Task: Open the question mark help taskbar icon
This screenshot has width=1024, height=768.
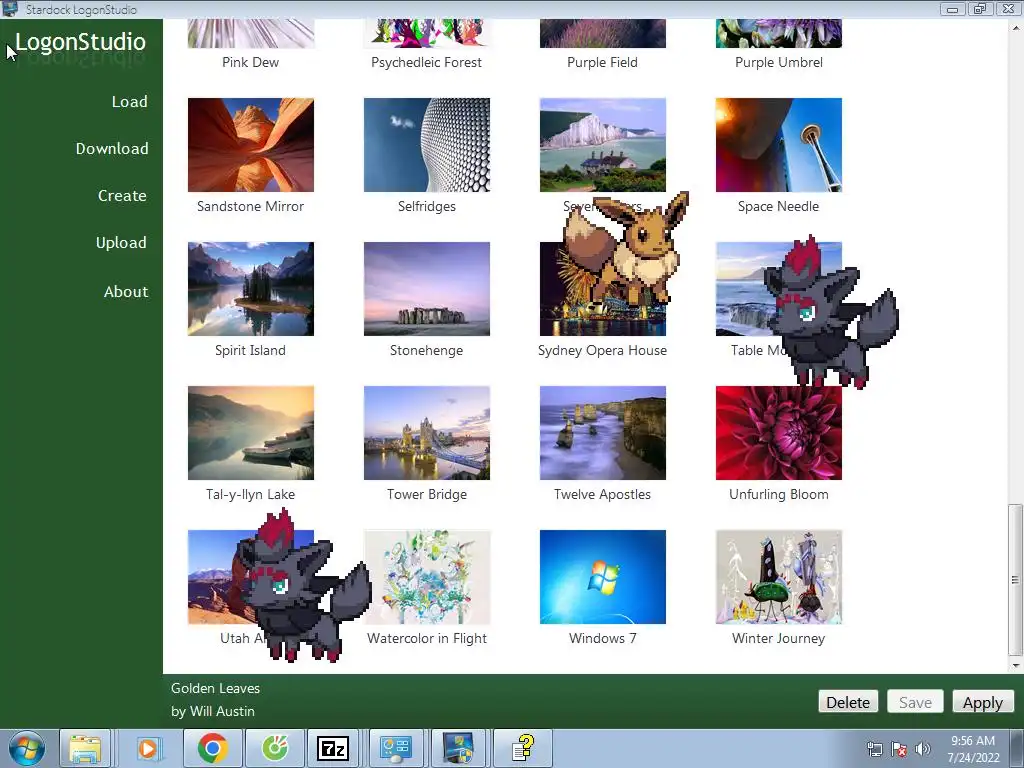Action: click(x=522, y=748)
